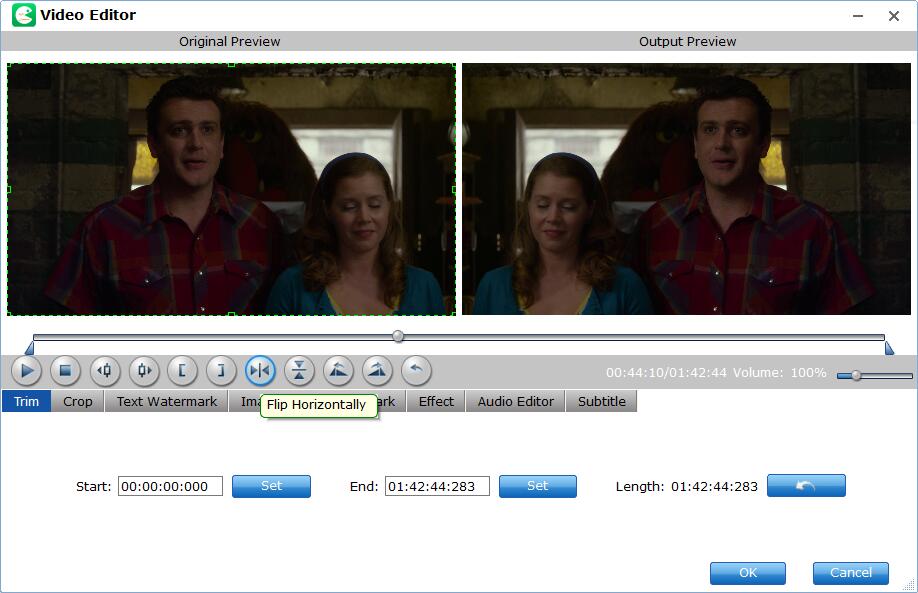Click the volume slider knob
This screenshot has width=918, height=593.
(856, 375)
